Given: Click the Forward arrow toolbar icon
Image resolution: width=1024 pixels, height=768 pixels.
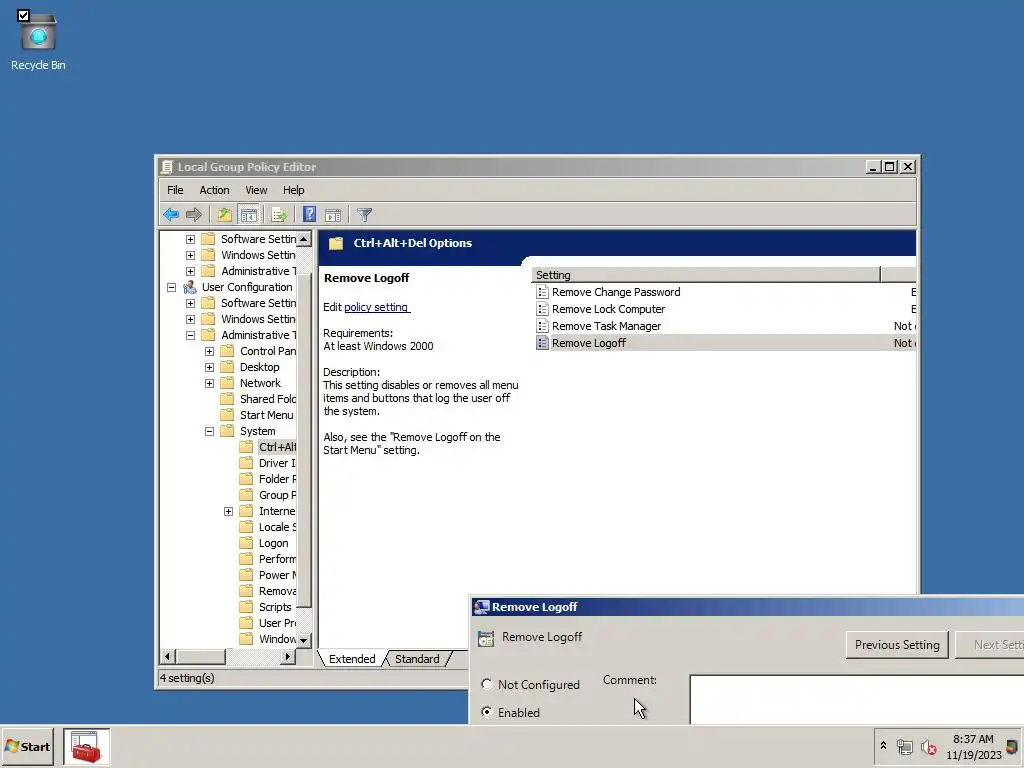Looking at the screenshot, I should [x=194, y=214].
